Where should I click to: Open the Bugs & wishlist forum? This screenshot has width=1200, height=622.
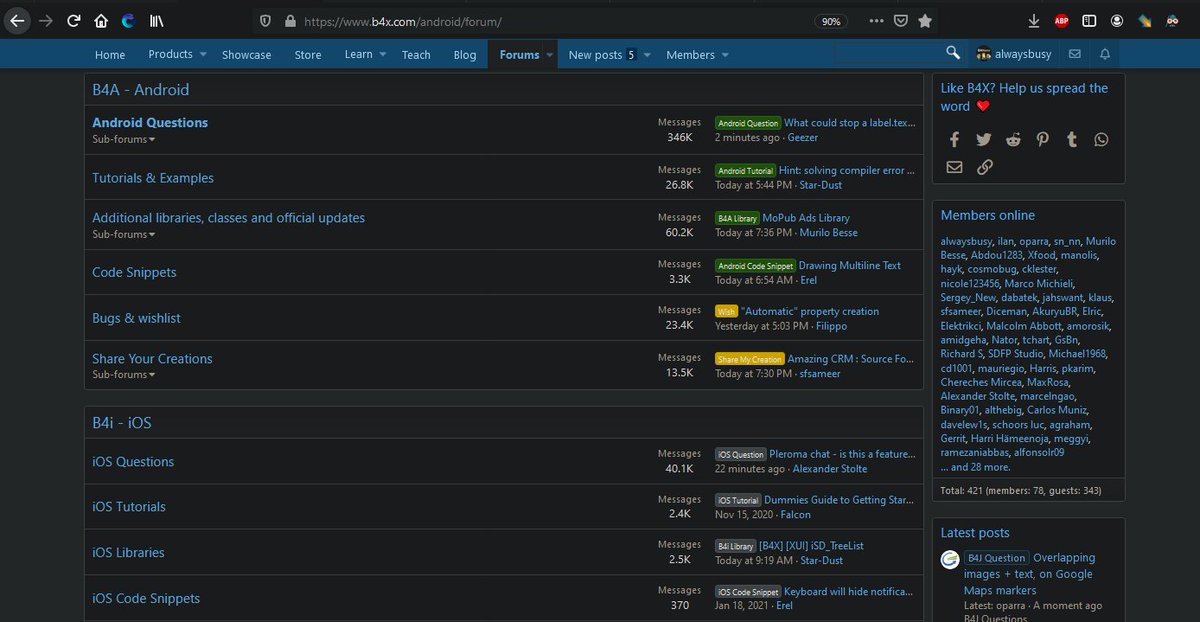[136, 318]
